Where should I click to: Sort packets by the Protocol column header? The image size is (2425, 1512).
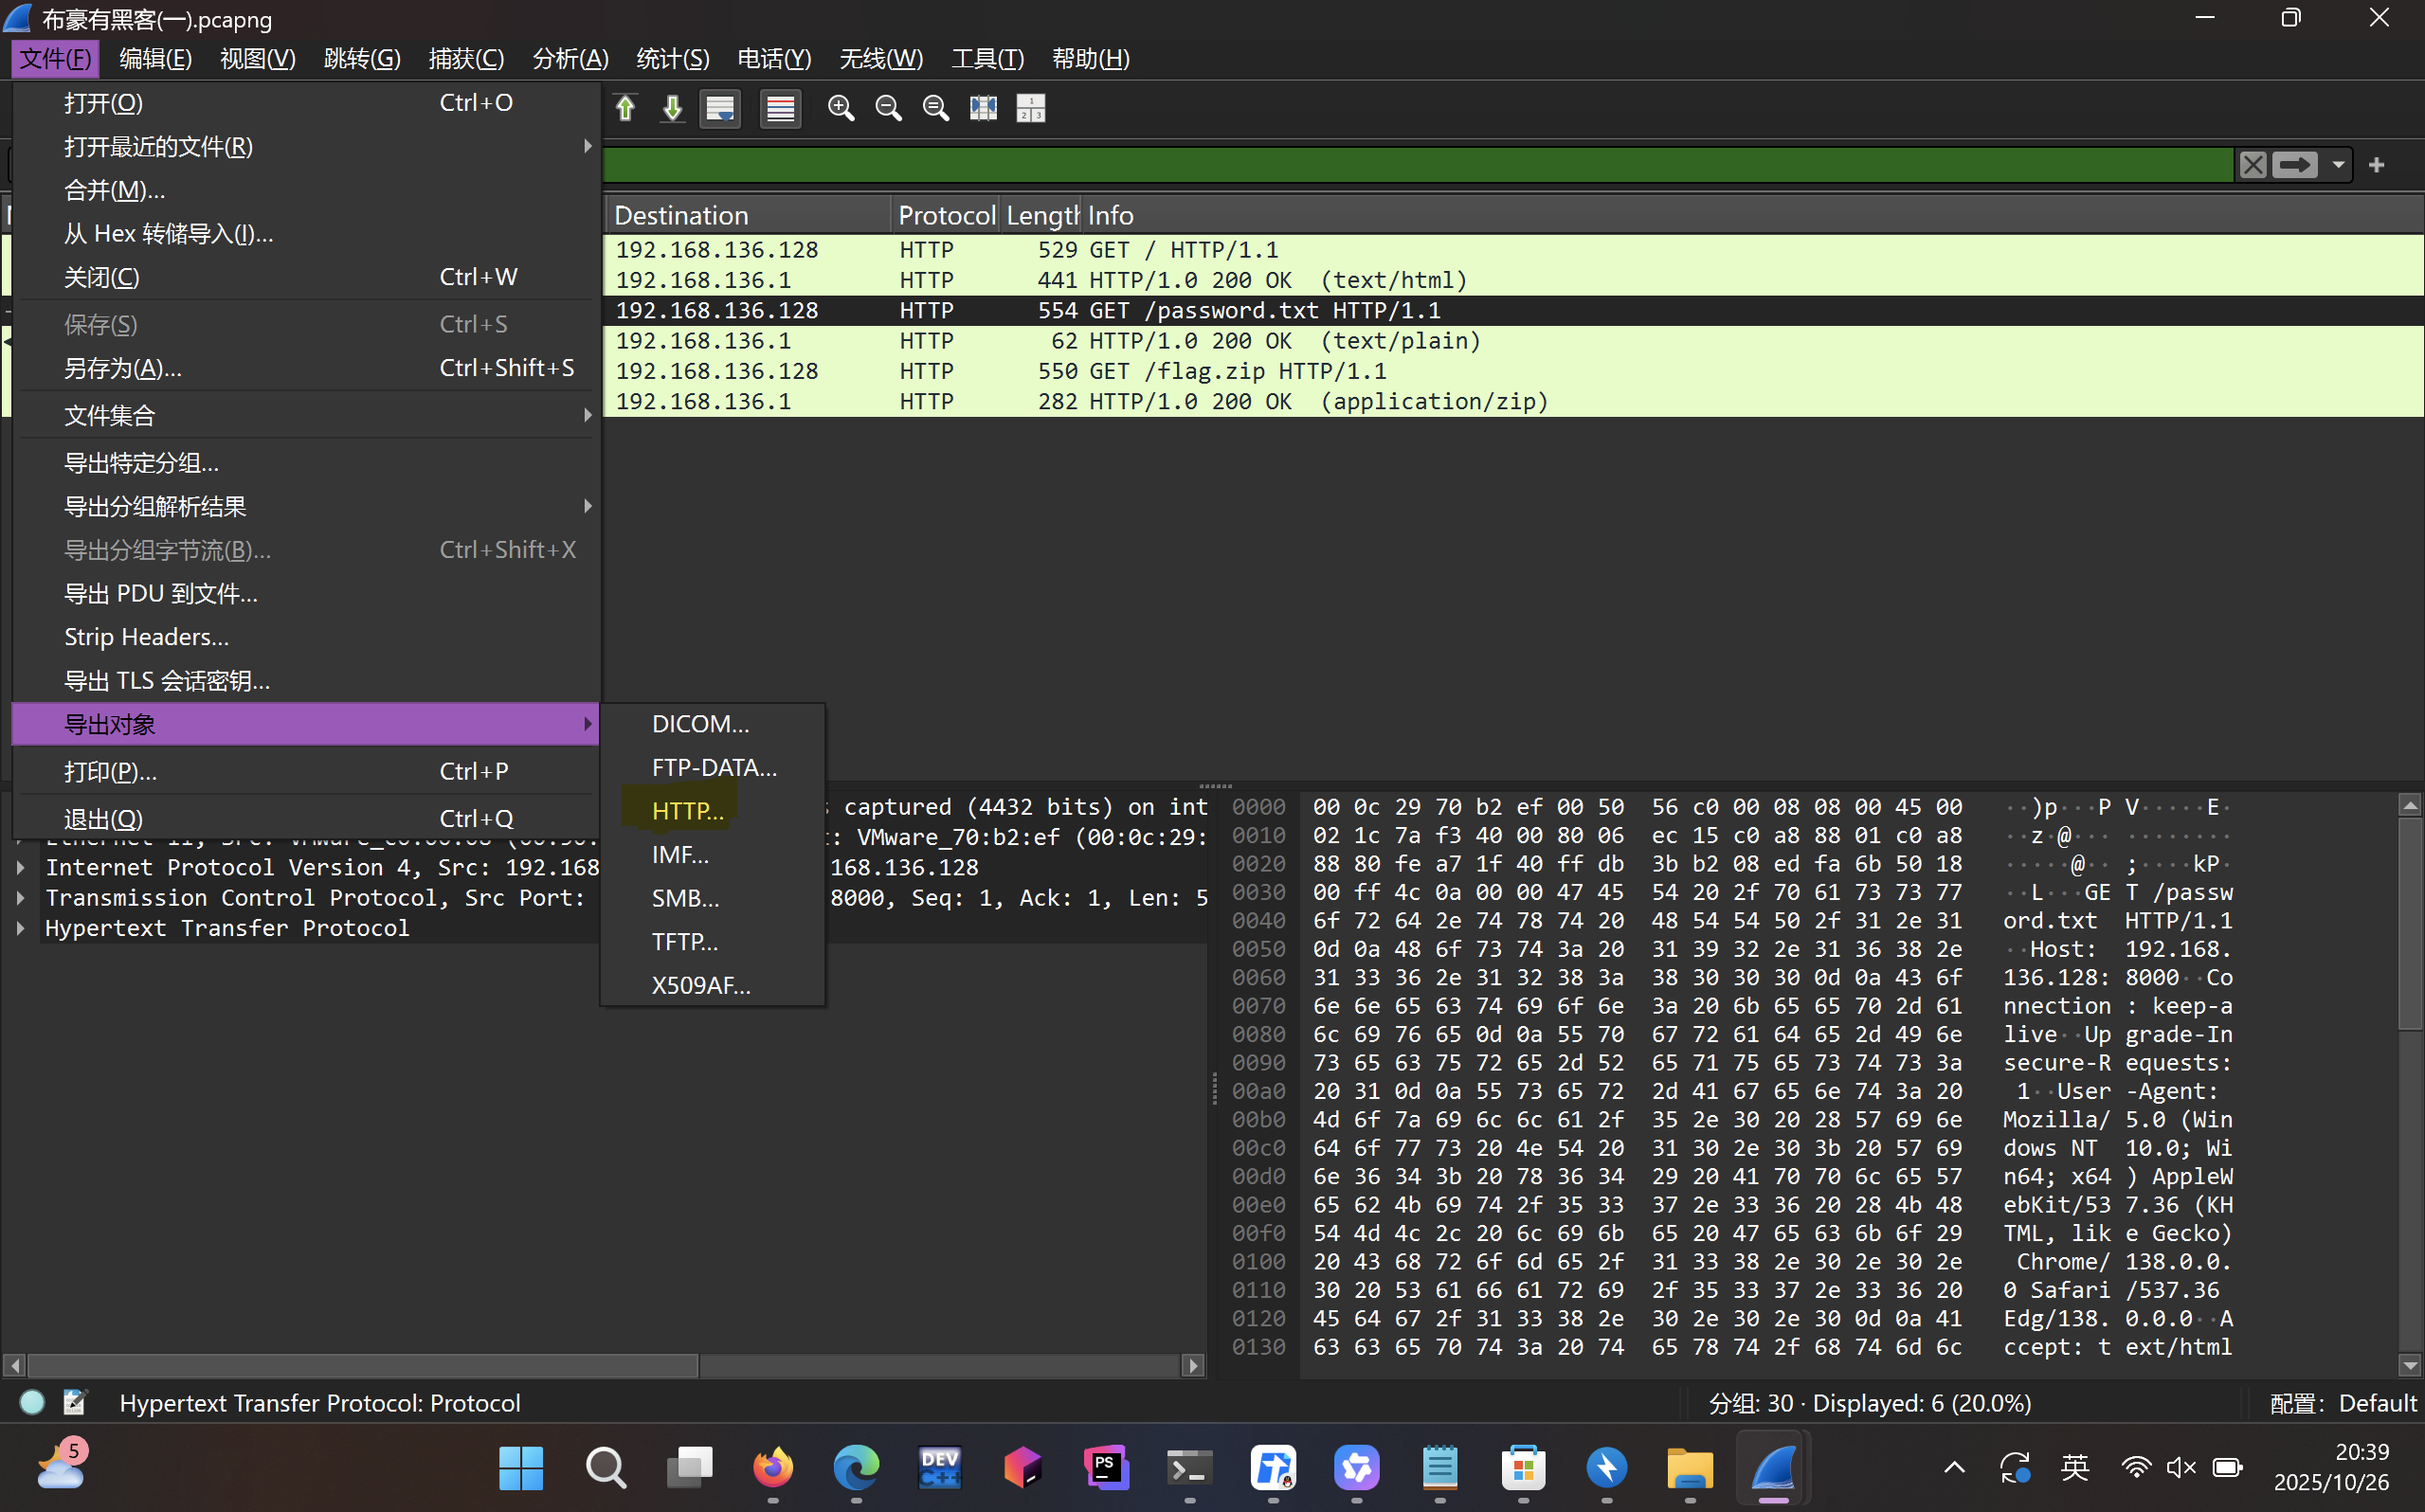click(x=946, y=215)
